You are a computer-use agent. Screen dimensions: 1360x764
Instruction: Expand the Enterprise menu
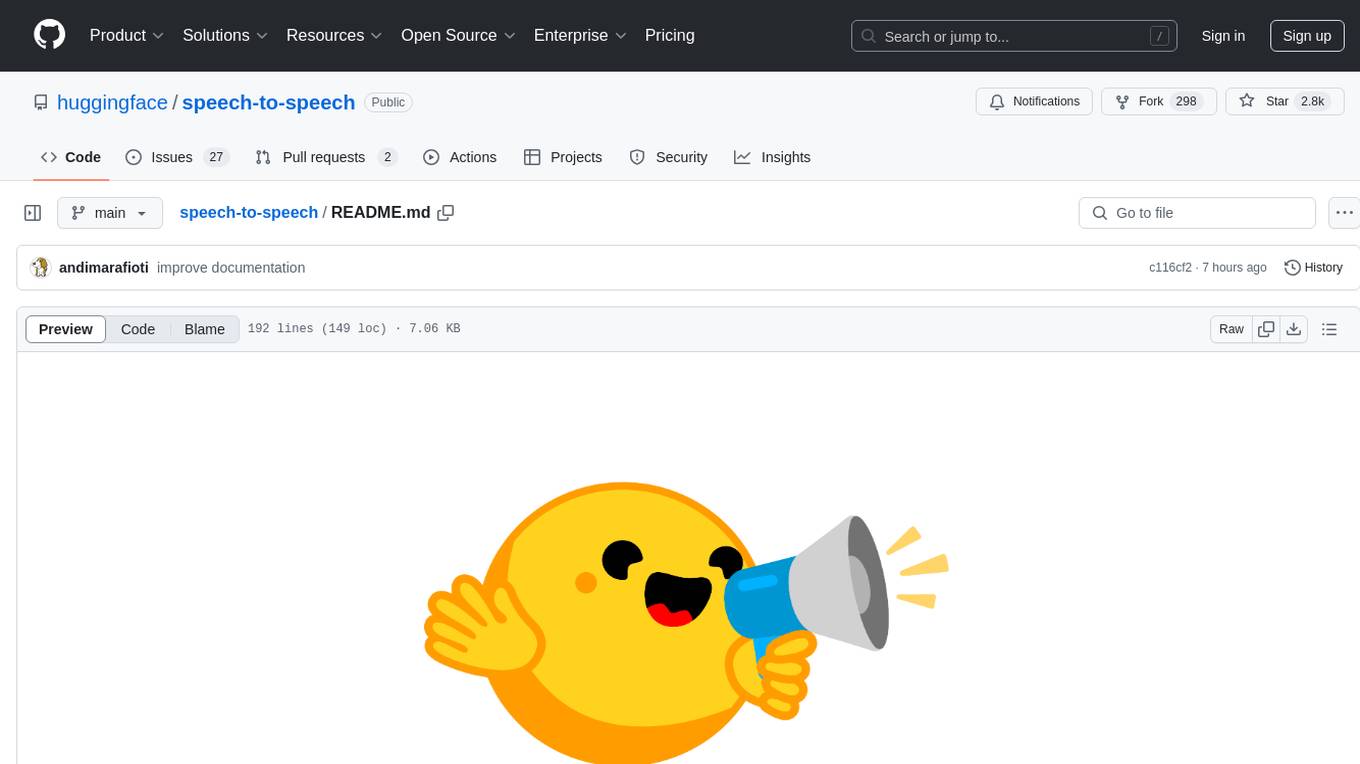pos(580,35)
